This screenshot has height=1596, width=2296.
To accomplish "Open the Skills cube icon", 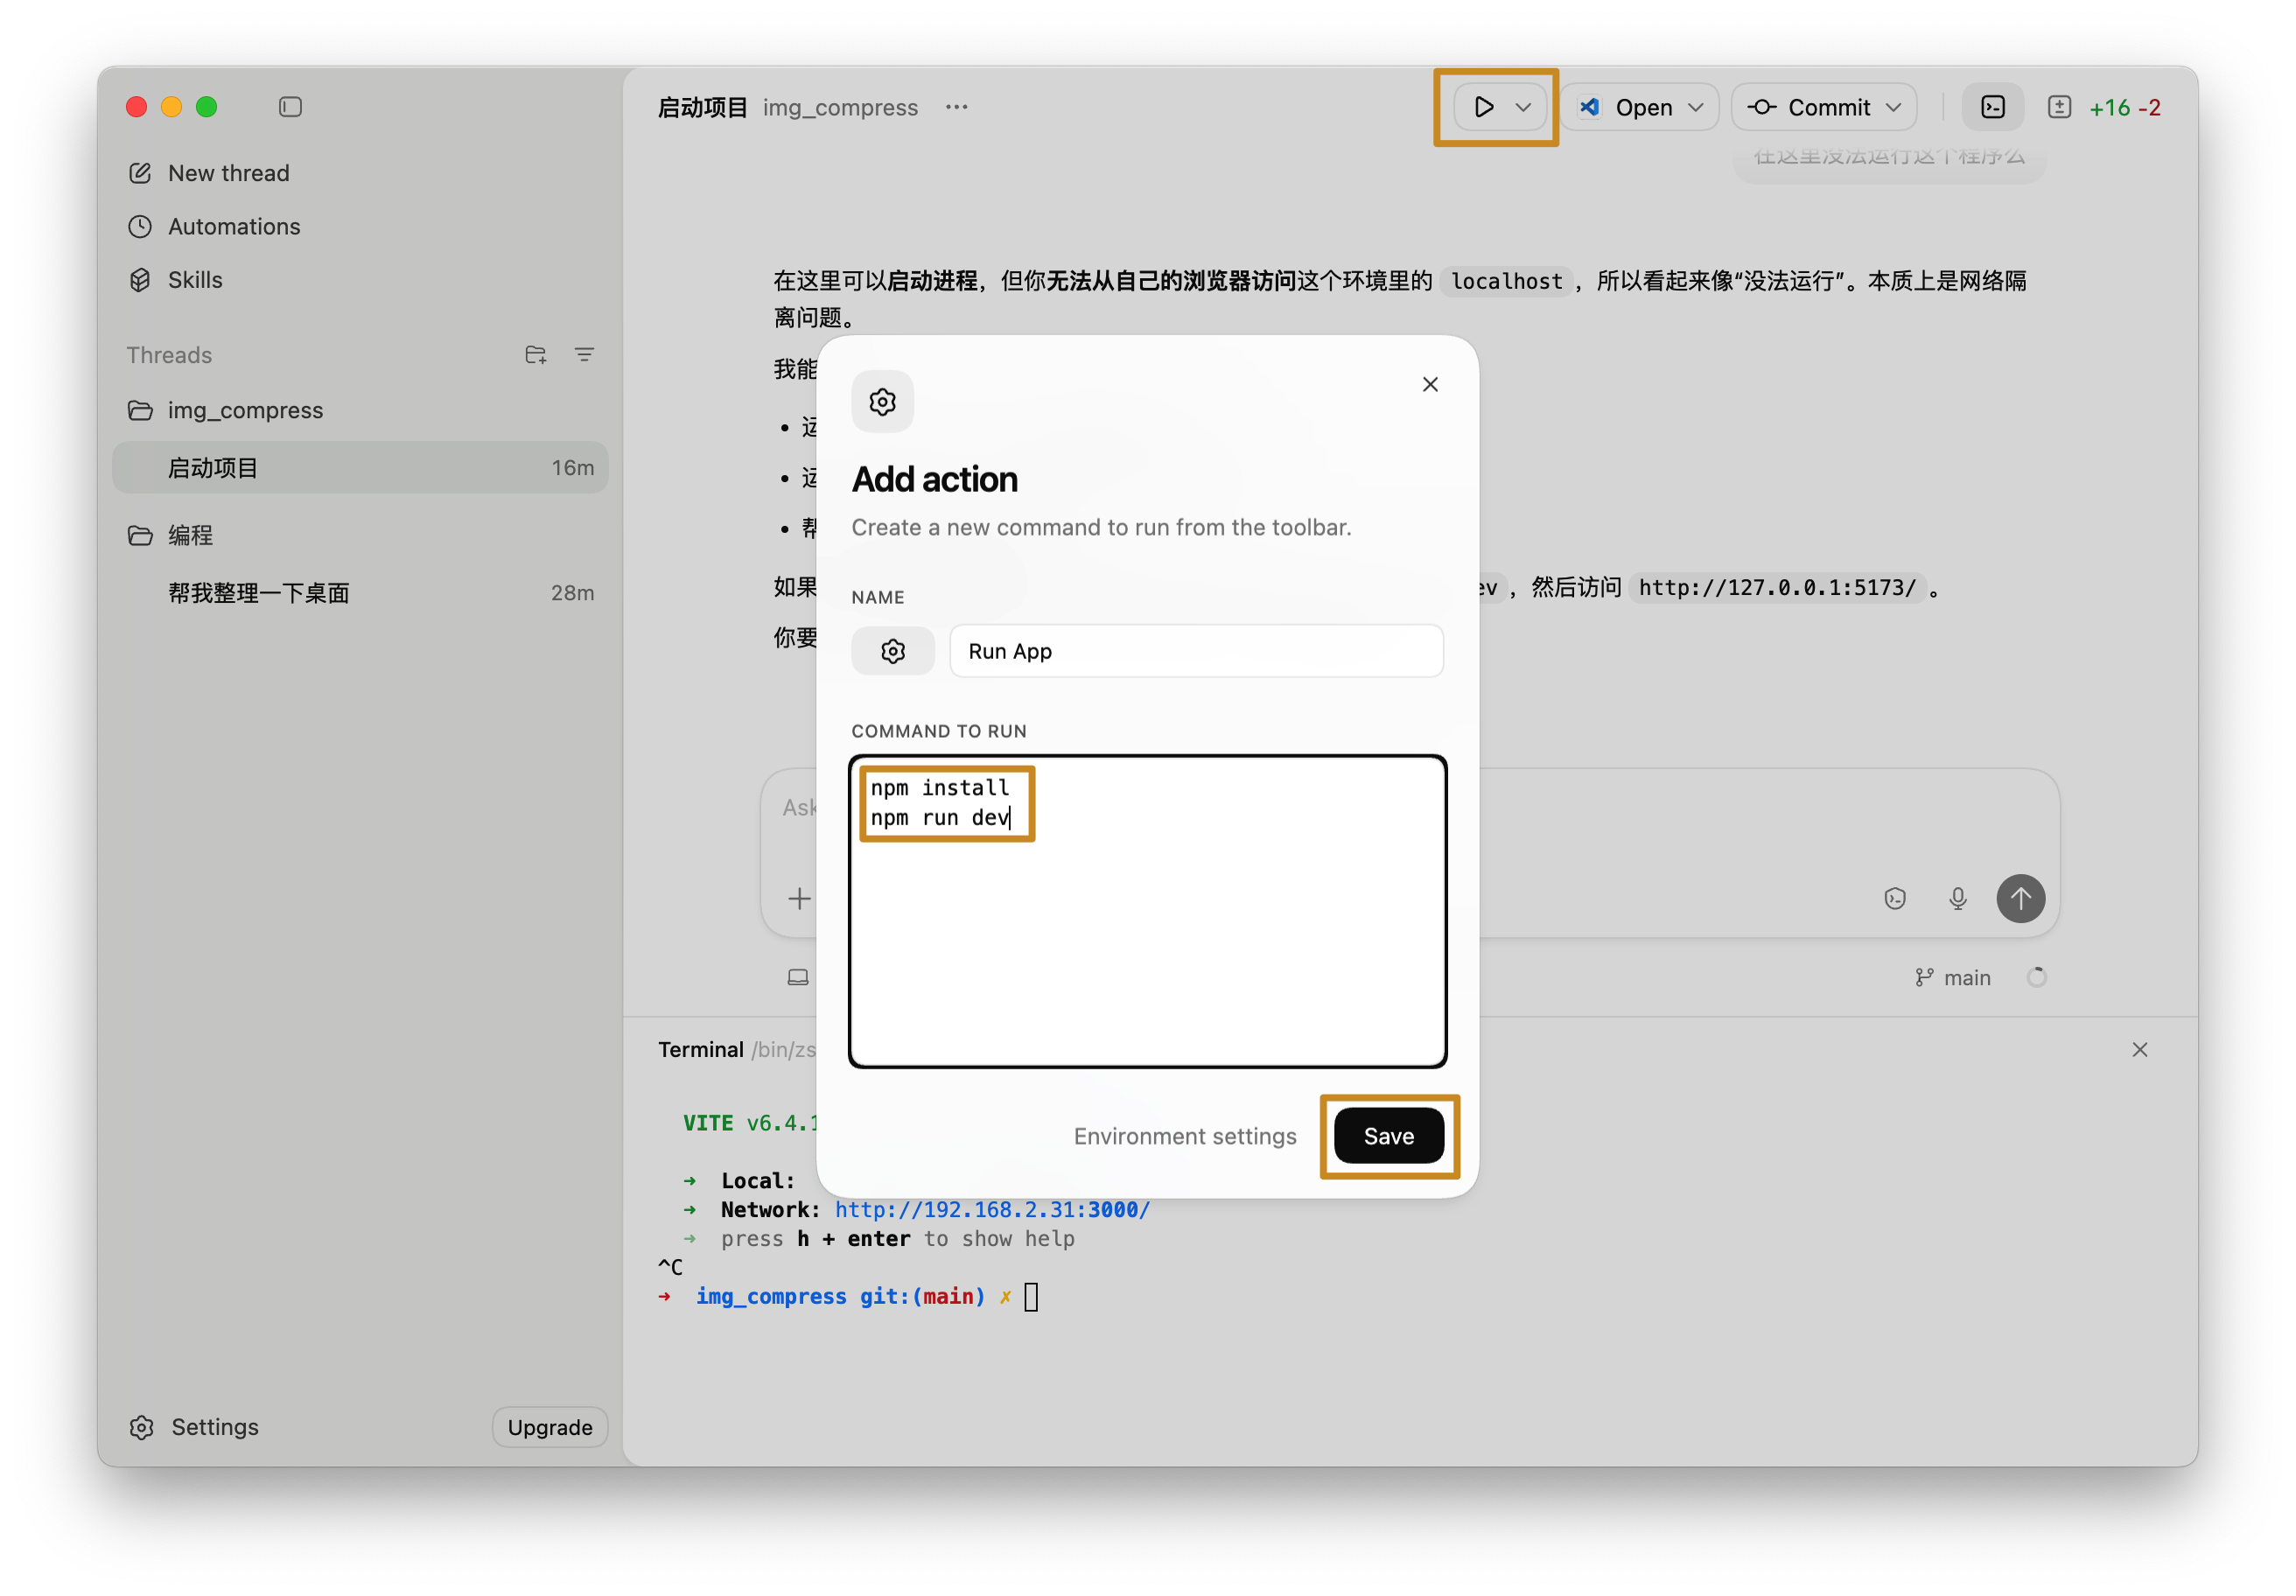I will click(141, 280).
